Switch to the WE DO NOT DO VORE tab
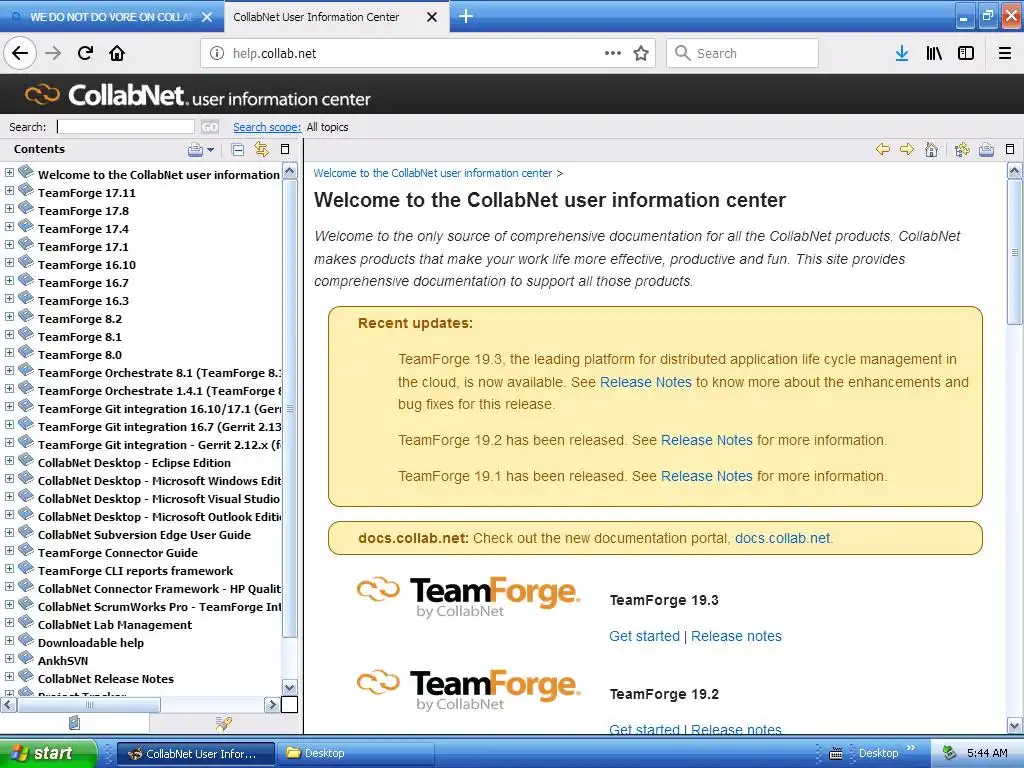Image resolution: width=1024 pixels, height=768 pixels. pos(111,17)
